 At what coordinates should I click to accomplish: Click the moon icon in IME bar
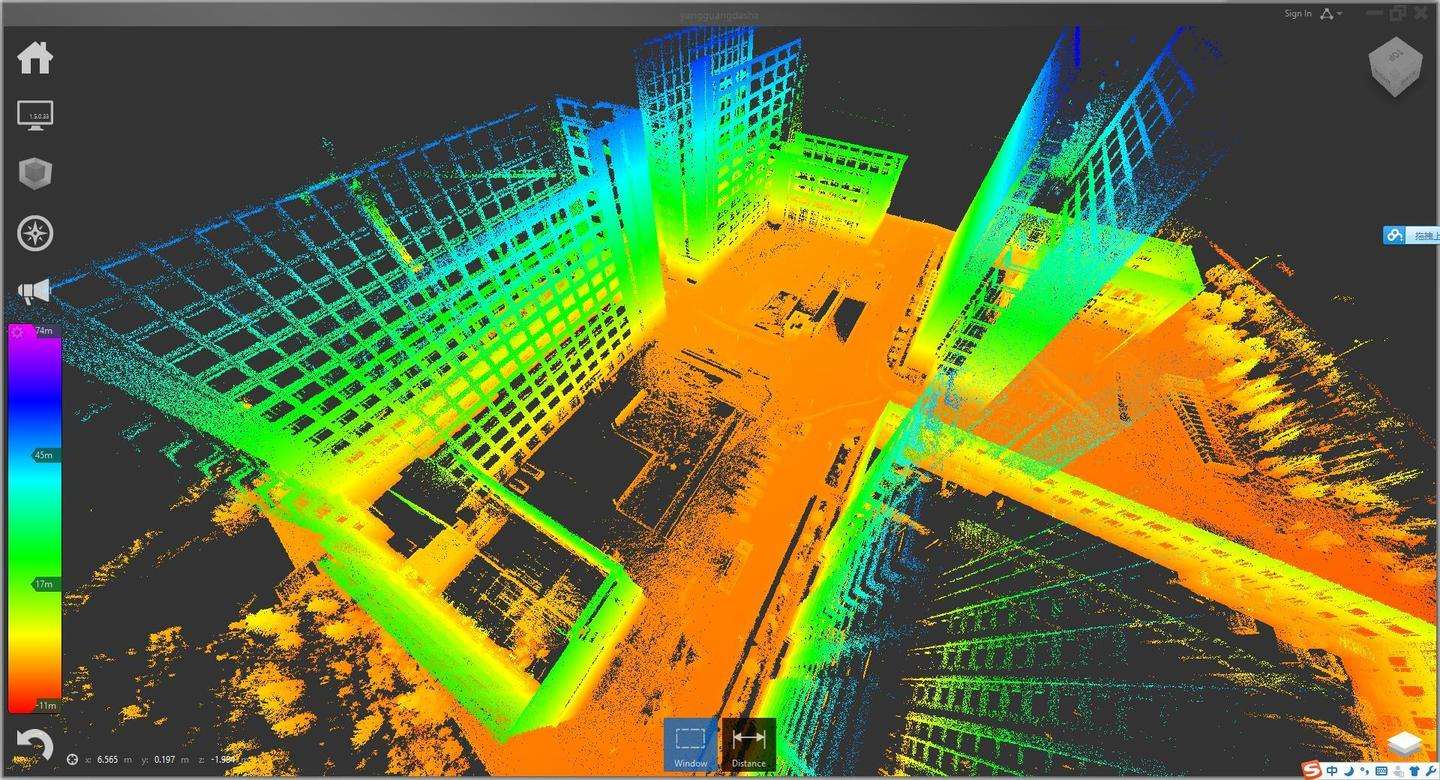coord(1349,771)
